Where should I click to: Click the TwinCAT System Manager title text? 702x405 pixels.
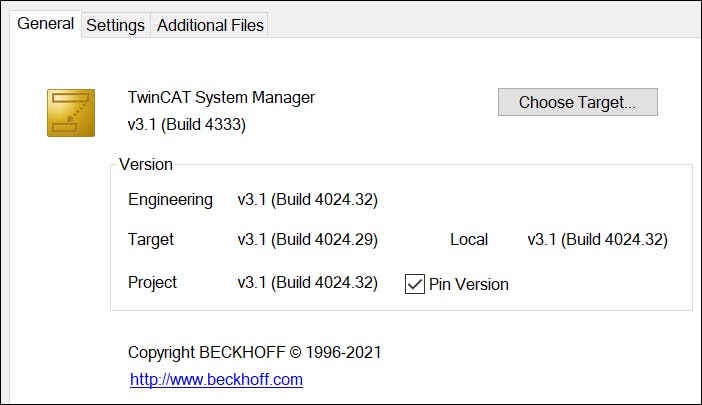point(221,98)
